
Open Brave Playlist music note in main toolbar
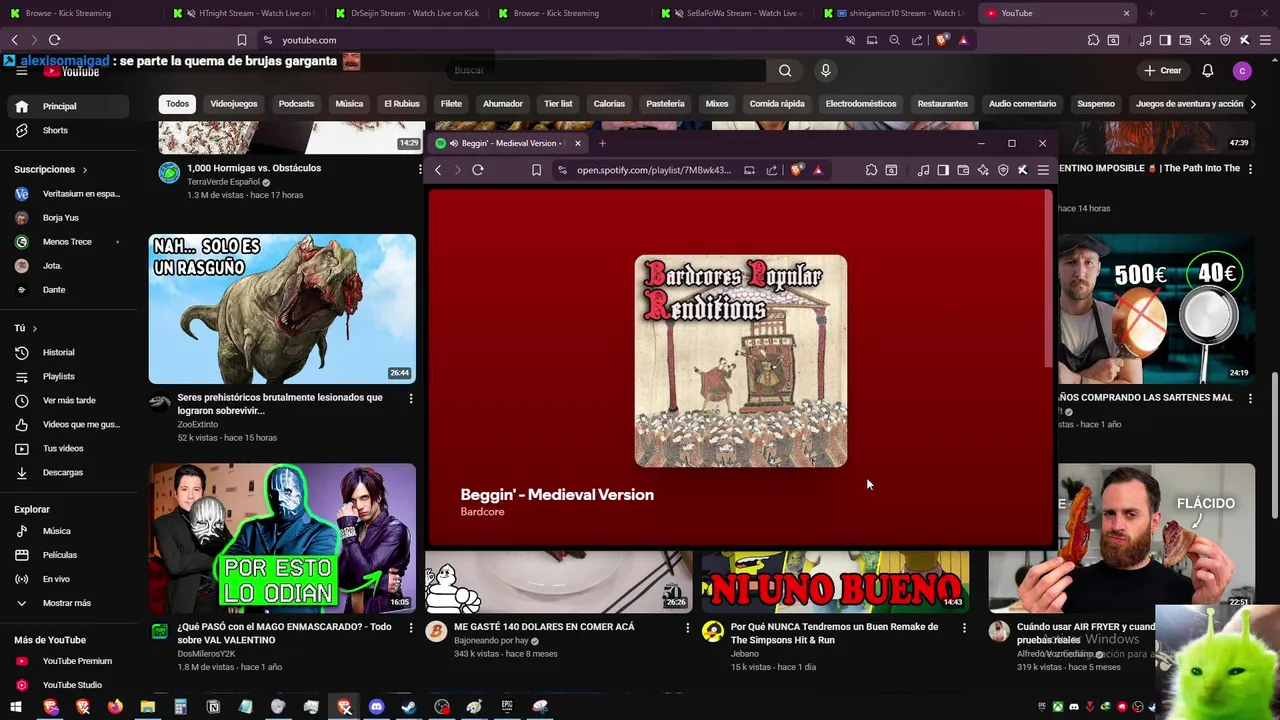(x=1145, y=40)
